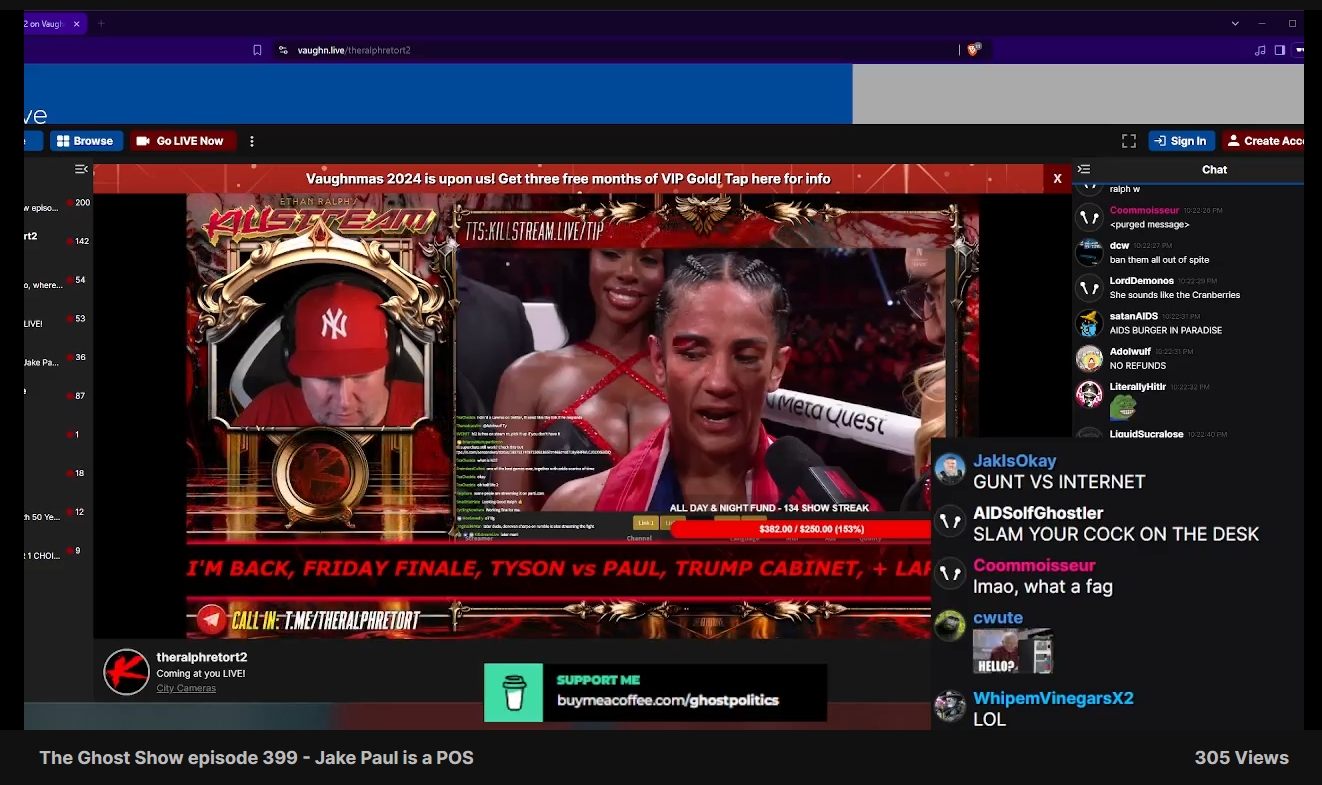This screenshot has width=1322, height=785.
Task: Select sidebar channel with 12 viewers
Action: (58, 512)
